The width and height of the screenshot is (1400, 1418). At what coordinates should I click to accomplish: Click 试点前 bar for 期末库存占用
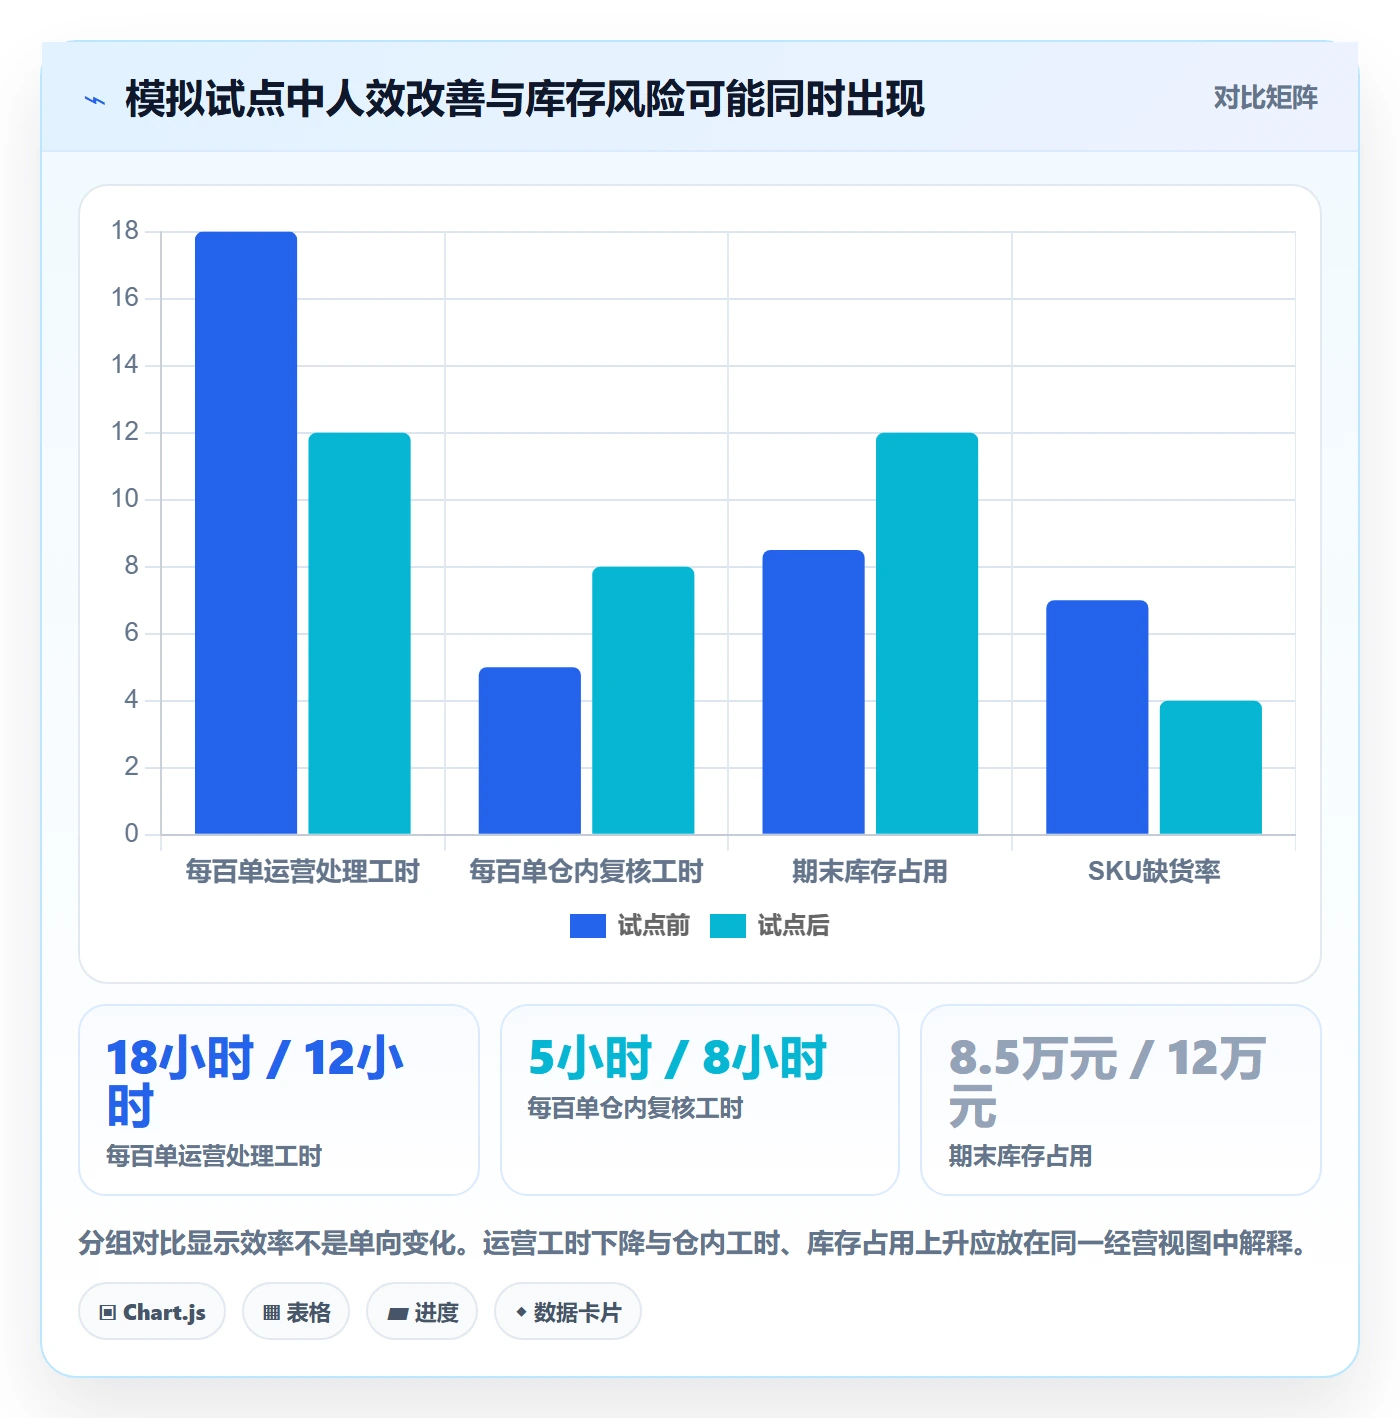813,692
